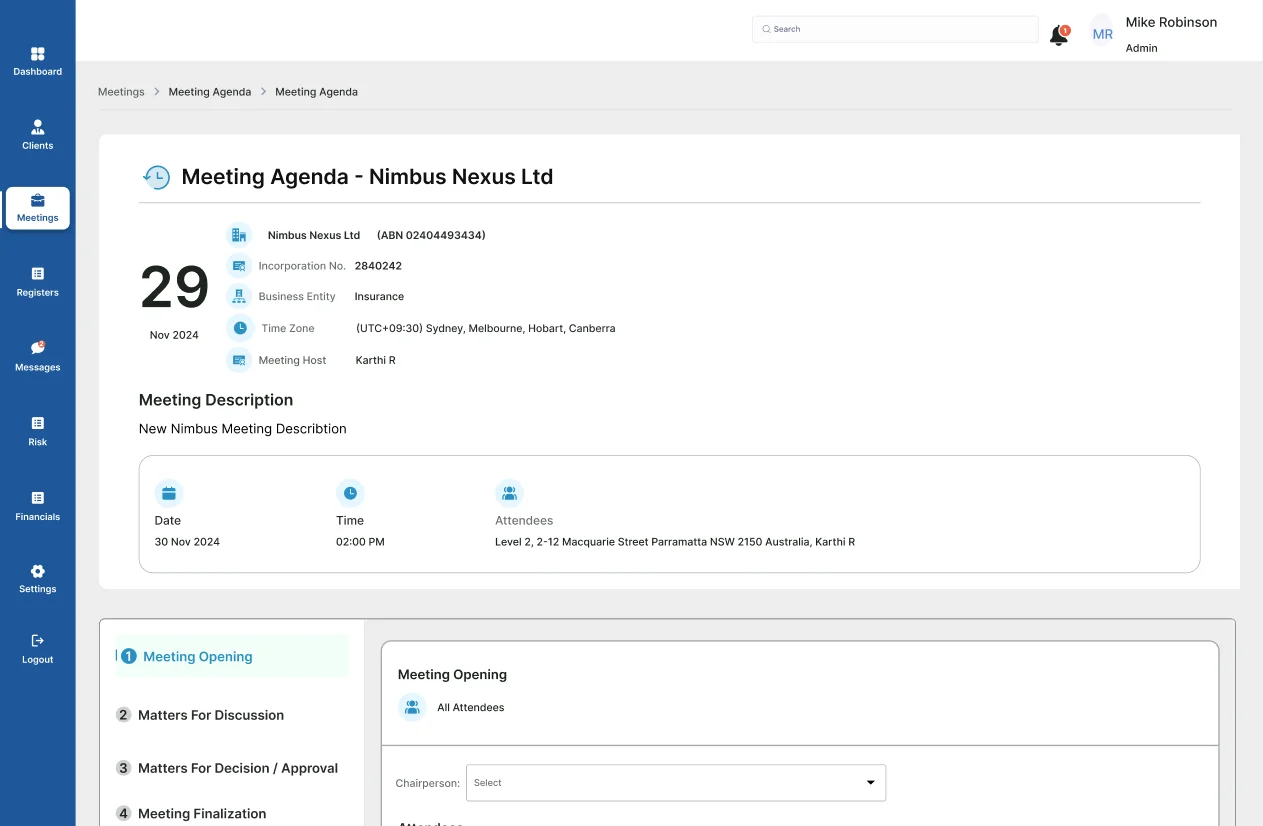Go to Clients in sidebar
The height and width of the screenshot is (826, 1263).
pos(38,135)
